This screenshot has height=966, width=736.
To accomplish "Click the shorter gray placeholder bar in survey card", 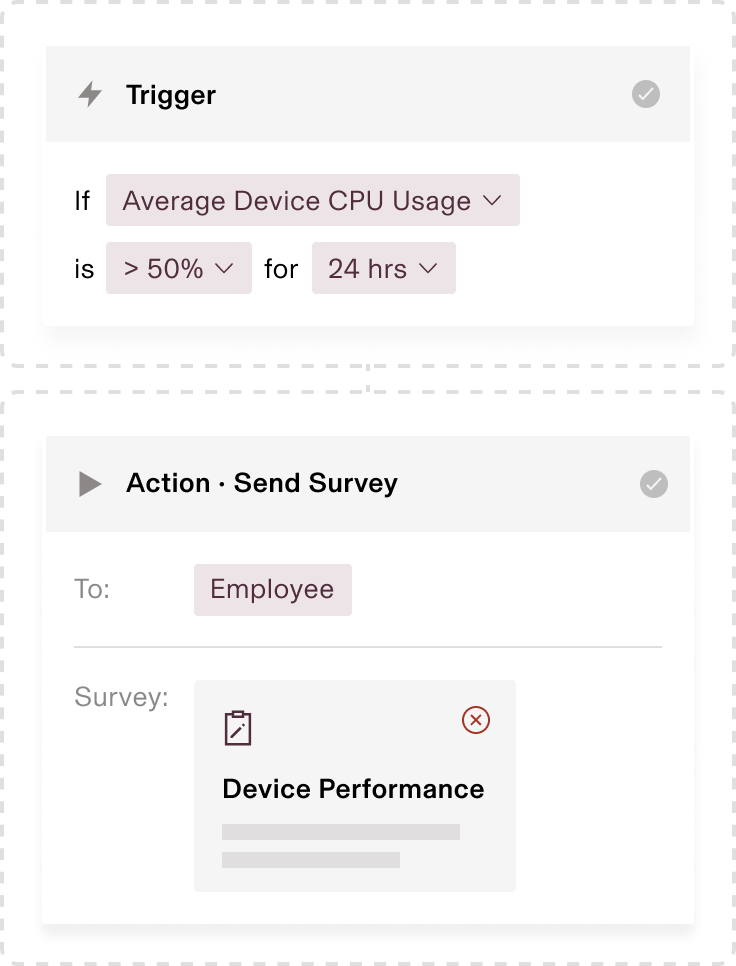I will click(x=311, y=860).
